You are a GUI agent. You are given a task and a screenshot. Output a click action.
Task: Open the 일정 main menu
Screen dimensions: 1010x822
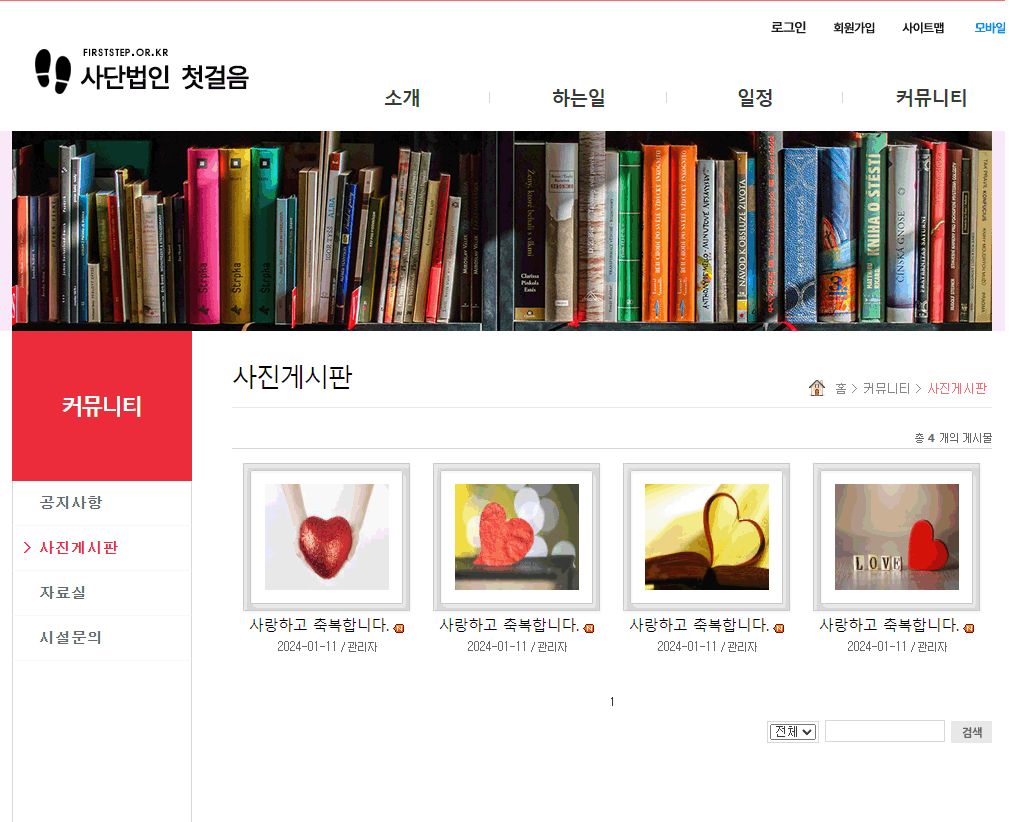tap(755, 98)
